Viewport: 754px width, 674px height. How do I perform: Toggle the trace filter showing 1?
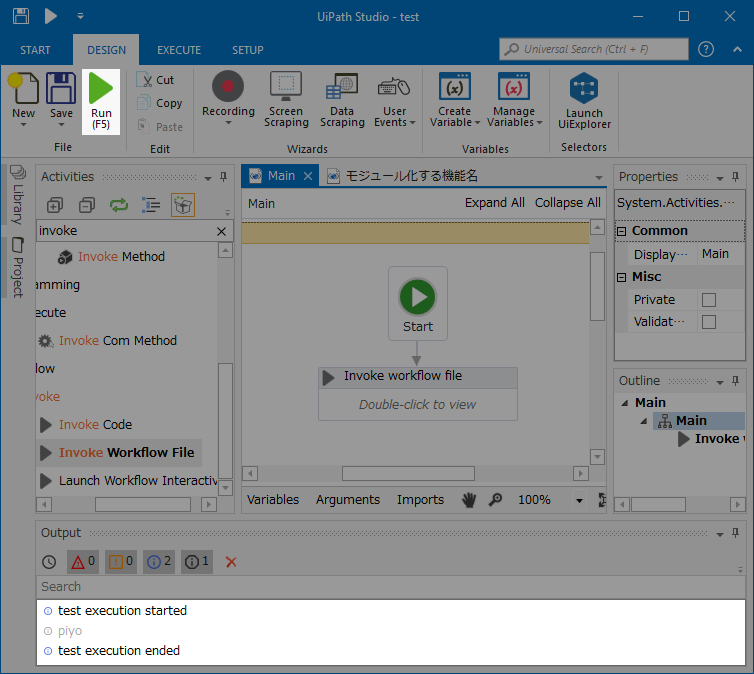tap(197, 562)
